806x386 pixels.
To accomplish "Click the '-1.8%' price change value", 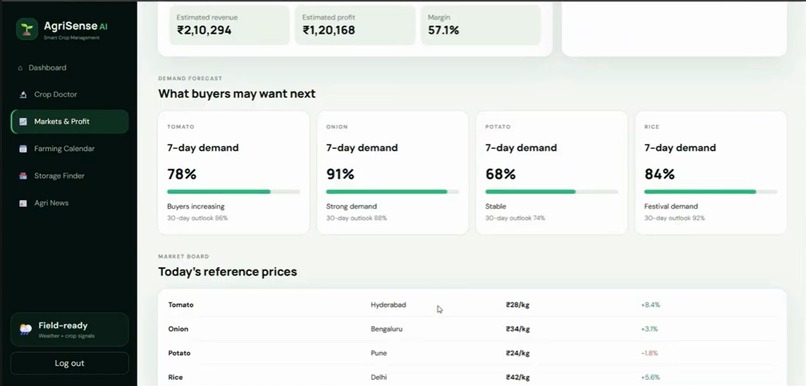I will (649, 353).
